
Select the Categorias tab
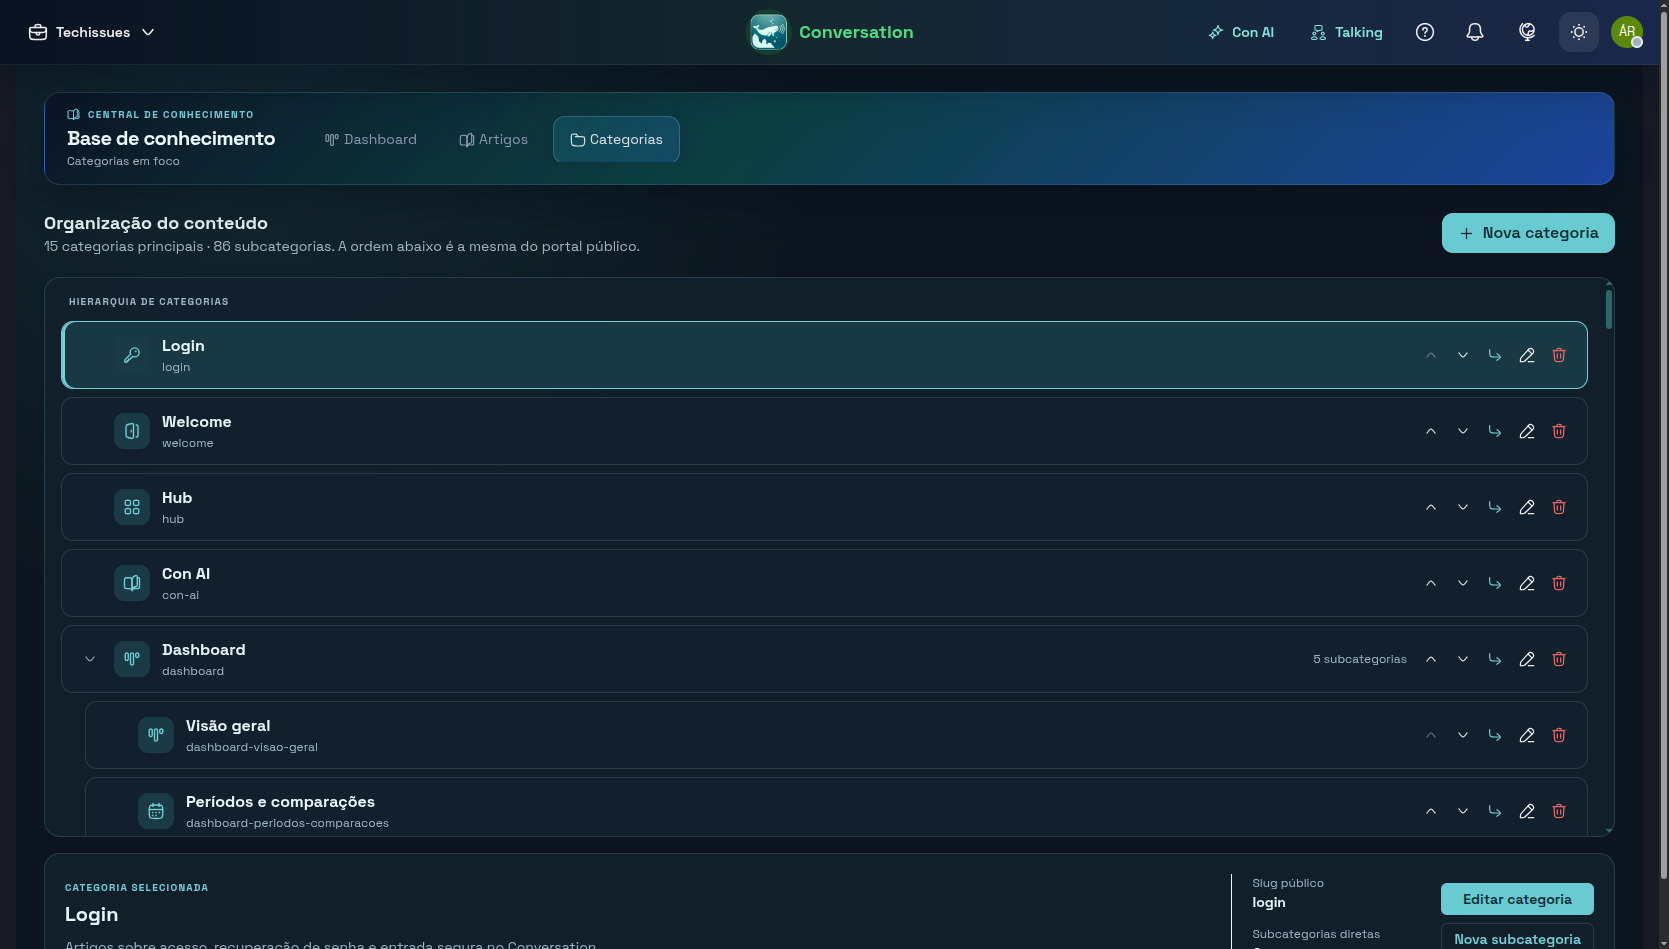pos(616,139)
